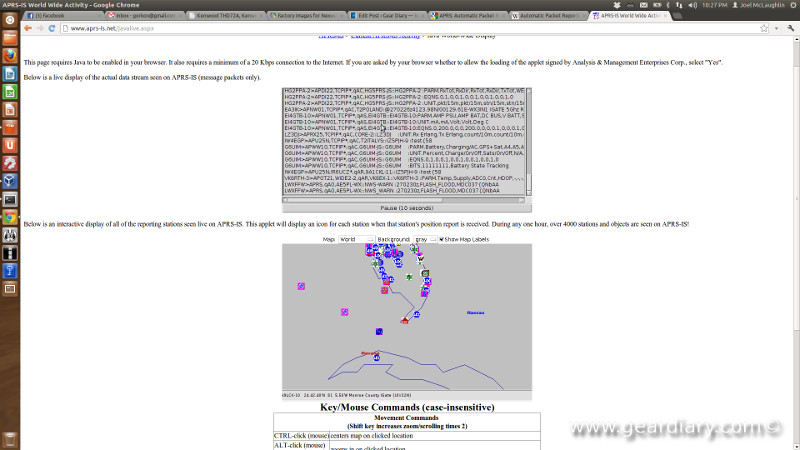
Task: Click the data stream vertical scrollbar
Action: [x=529, y=141]
